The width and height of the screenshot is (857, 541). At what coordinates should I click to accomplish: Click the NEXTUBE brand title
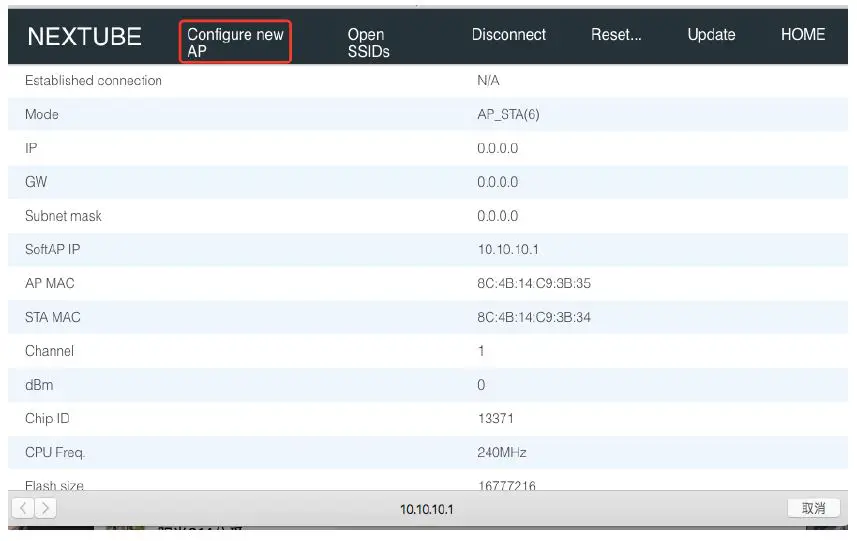point(84,37)
